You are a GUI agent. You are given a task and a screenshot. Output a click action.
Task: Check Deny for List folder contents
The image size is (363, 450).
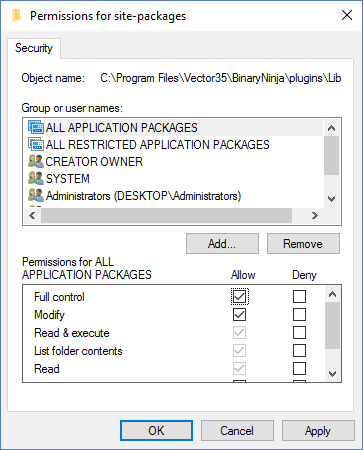[x=299, y=350]
